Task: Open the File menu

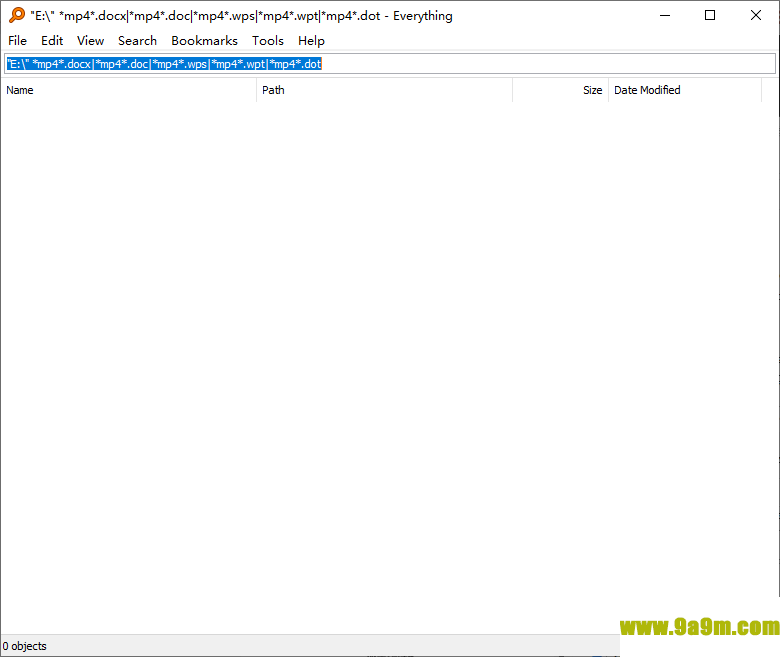Action: [17, 41]
